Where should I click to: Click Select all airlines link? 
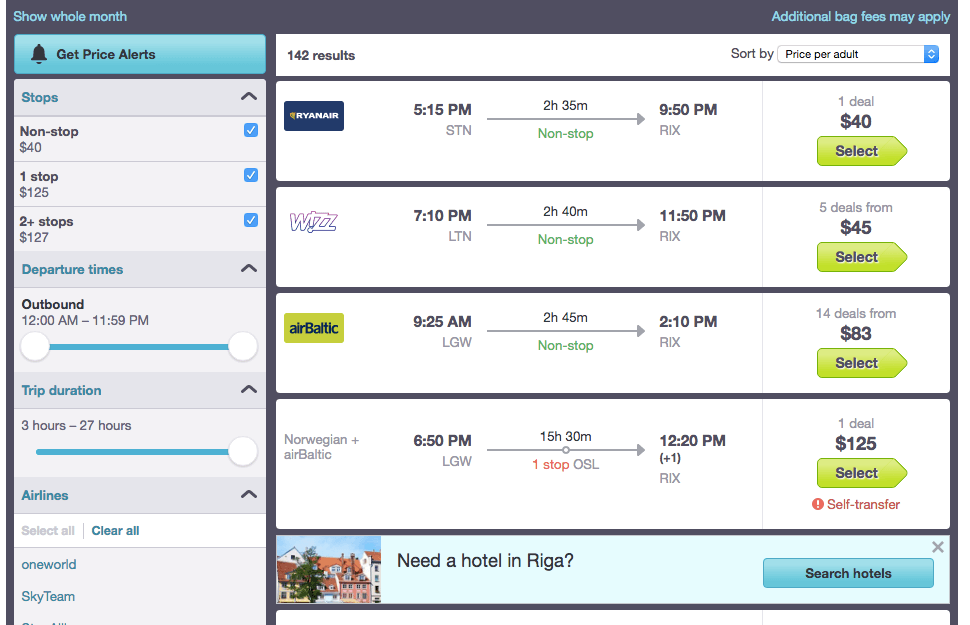(x=48, y=530)
